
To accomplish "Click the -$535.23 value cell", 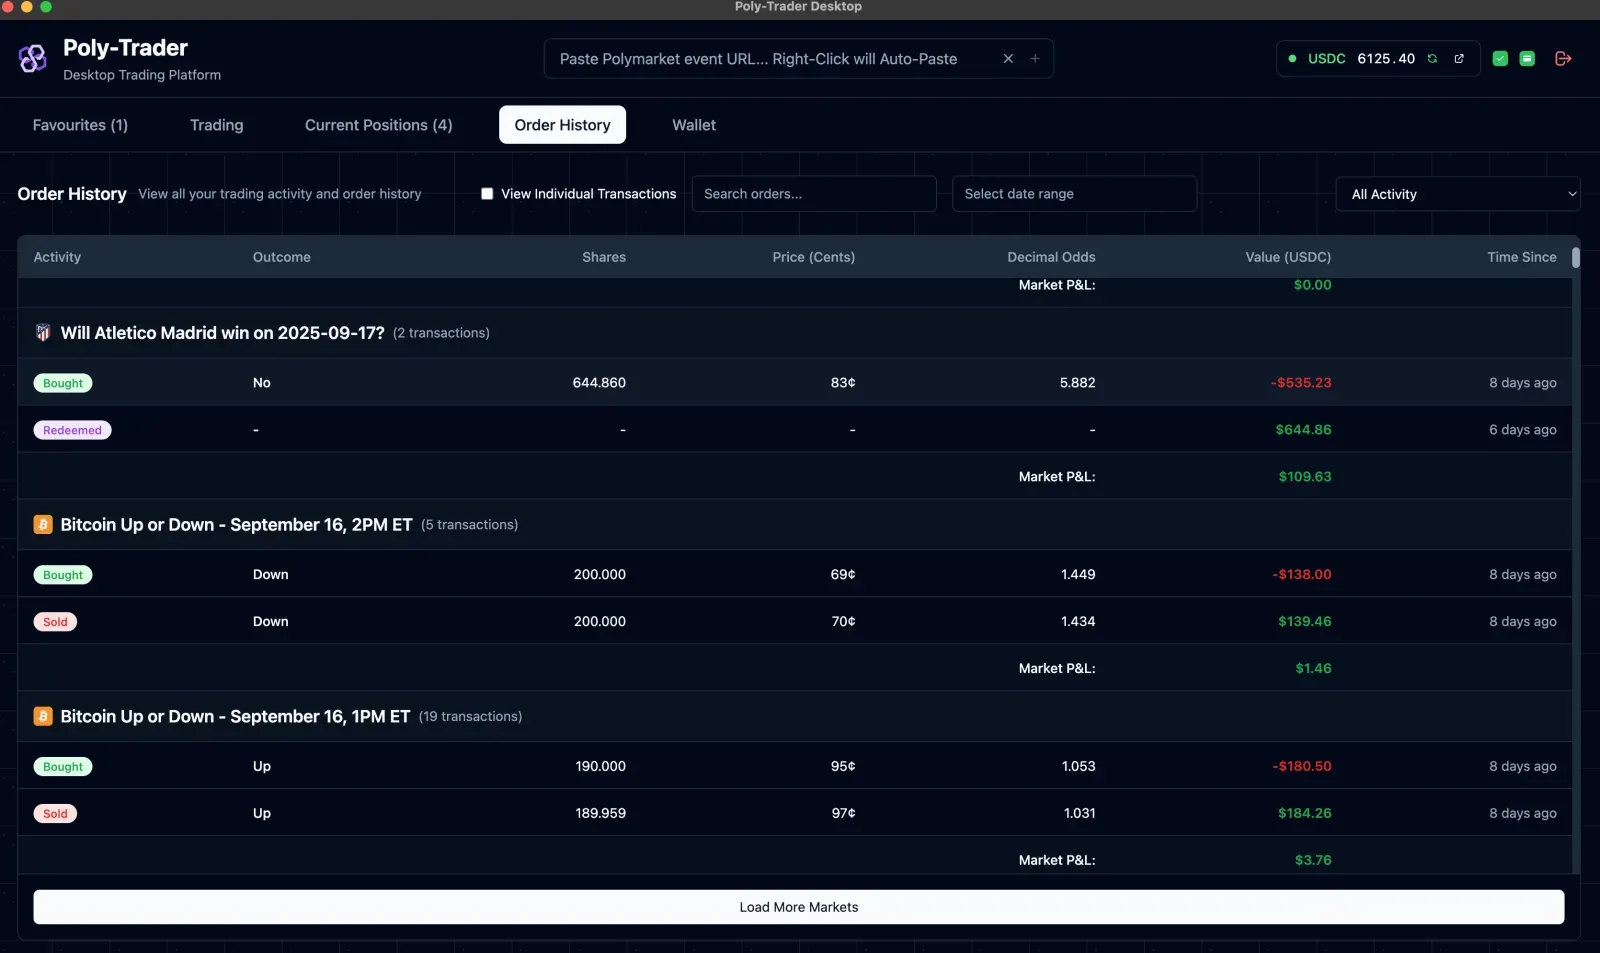I will pos(1301,383).
